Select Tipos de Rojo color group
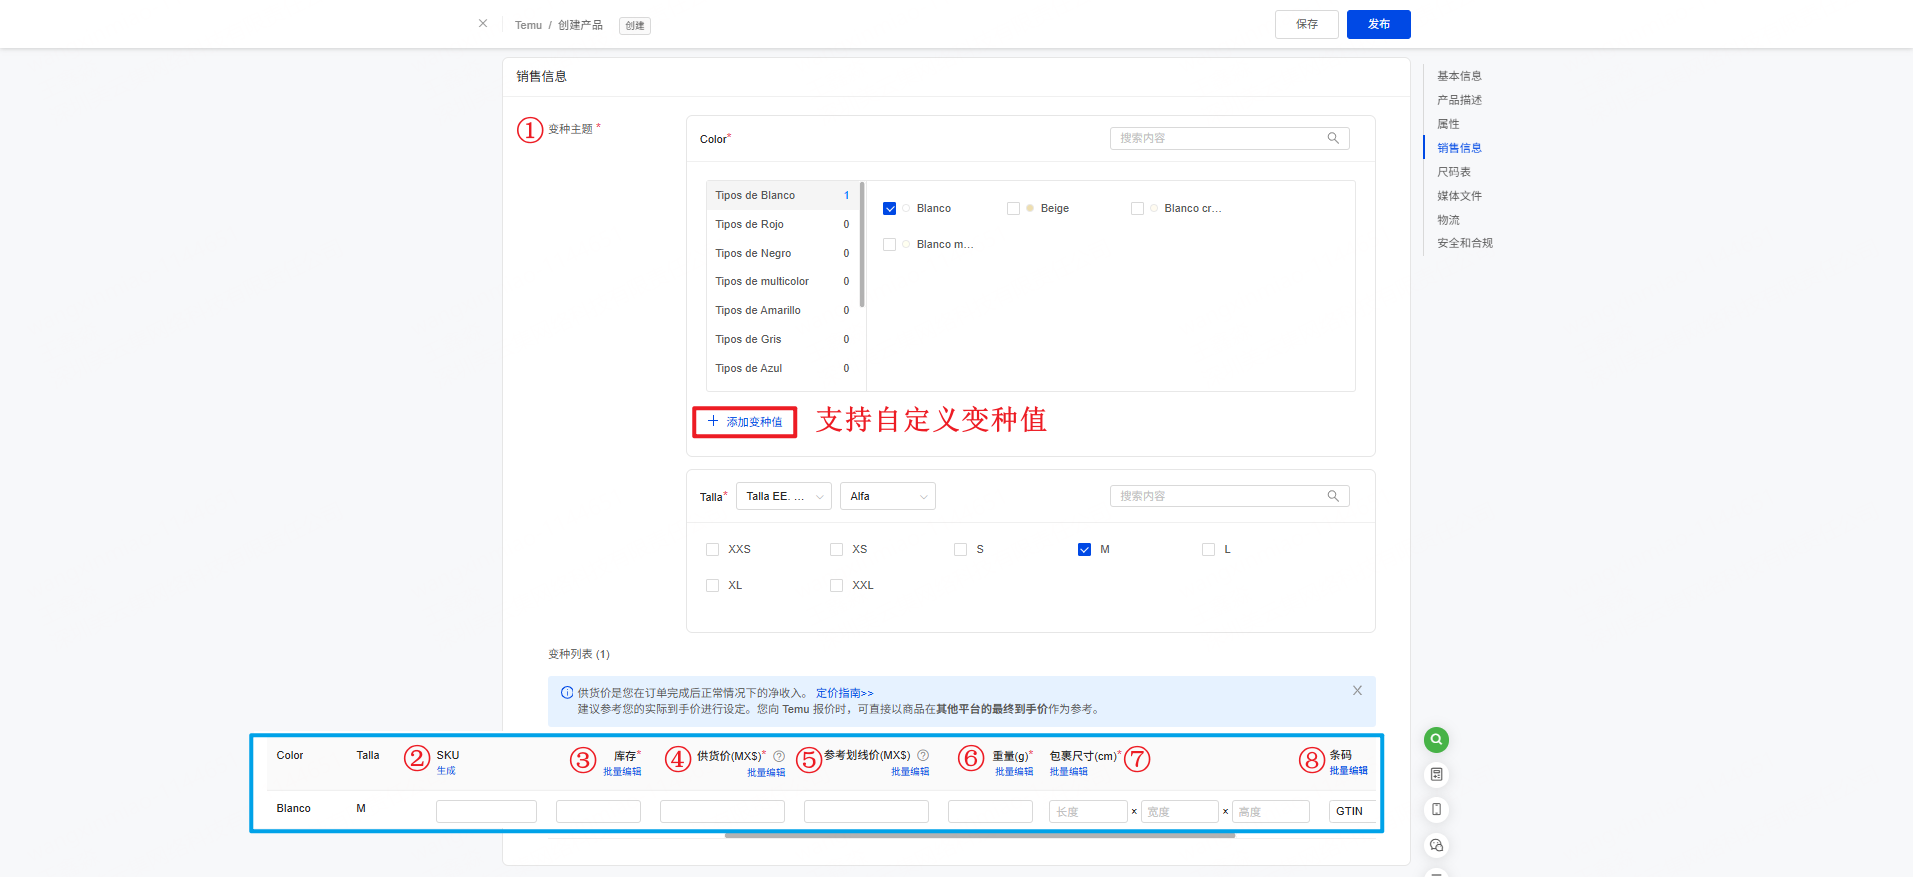This screenshot has height=877, width=1913. click(x=750, y=225)
